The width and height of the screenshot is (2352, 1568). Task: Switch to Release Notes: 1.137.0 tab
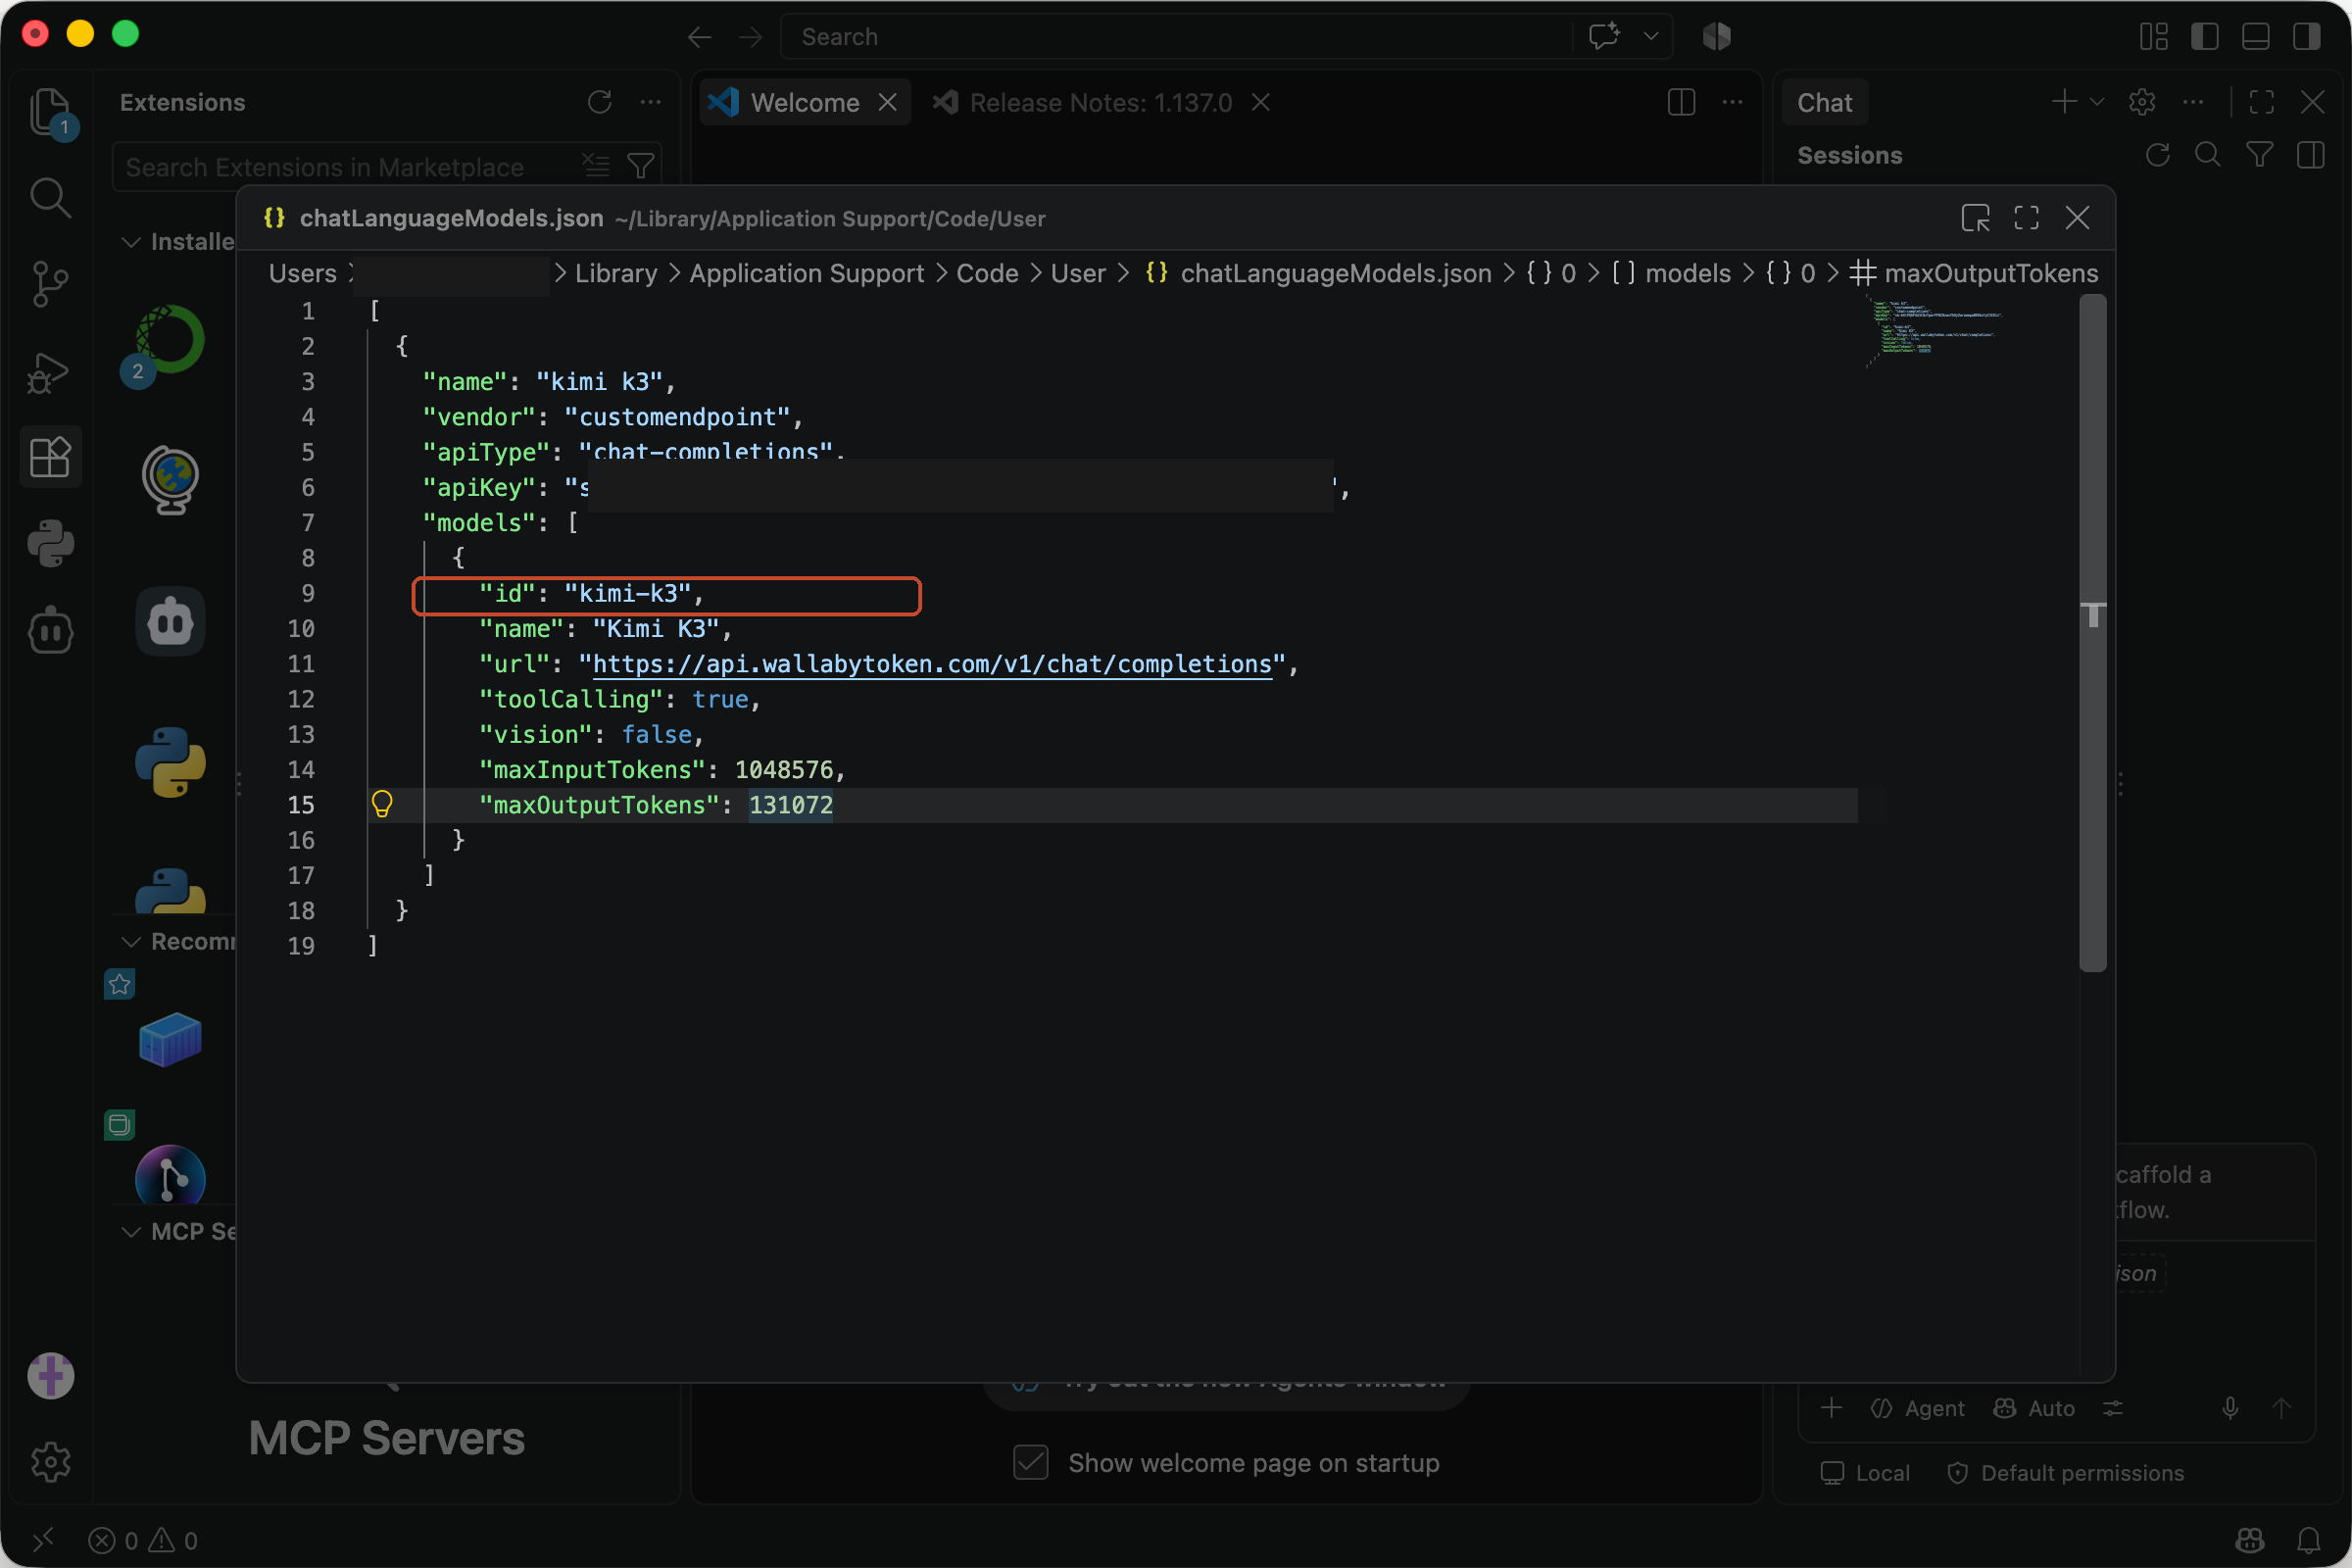point(1101,102)
